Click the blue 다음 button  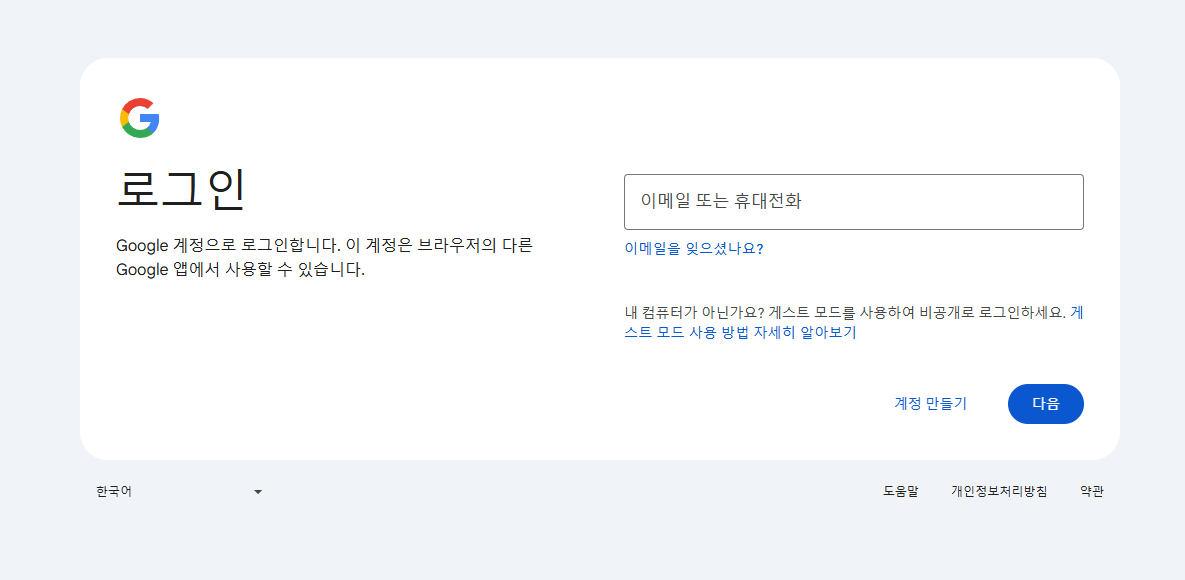[1045, 404]
